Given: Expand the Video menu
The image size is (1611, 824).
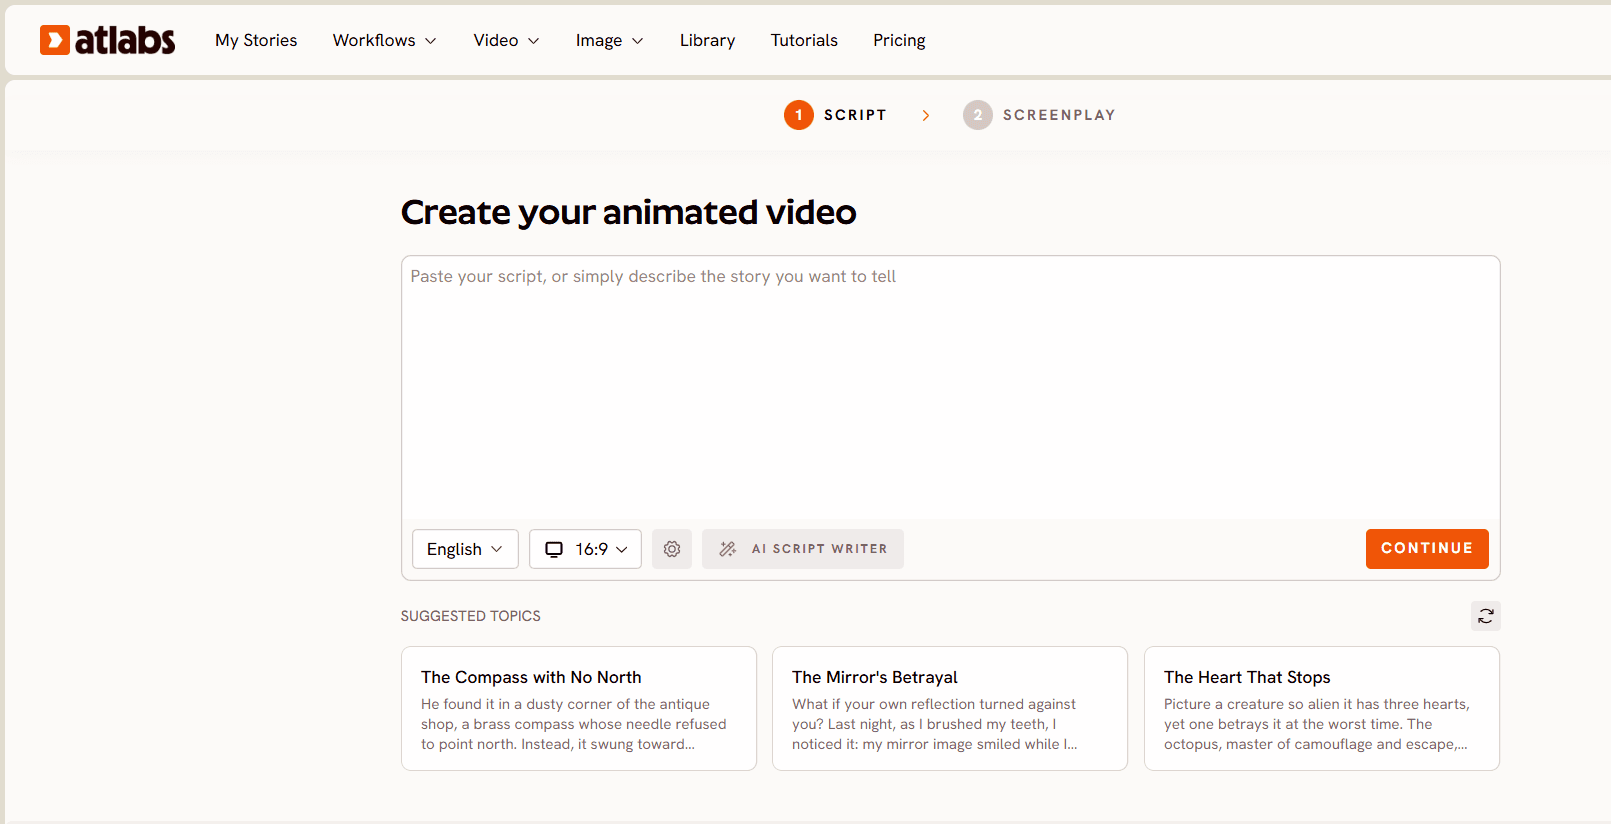Looking at the screenshot, I should tap(507, 40).
